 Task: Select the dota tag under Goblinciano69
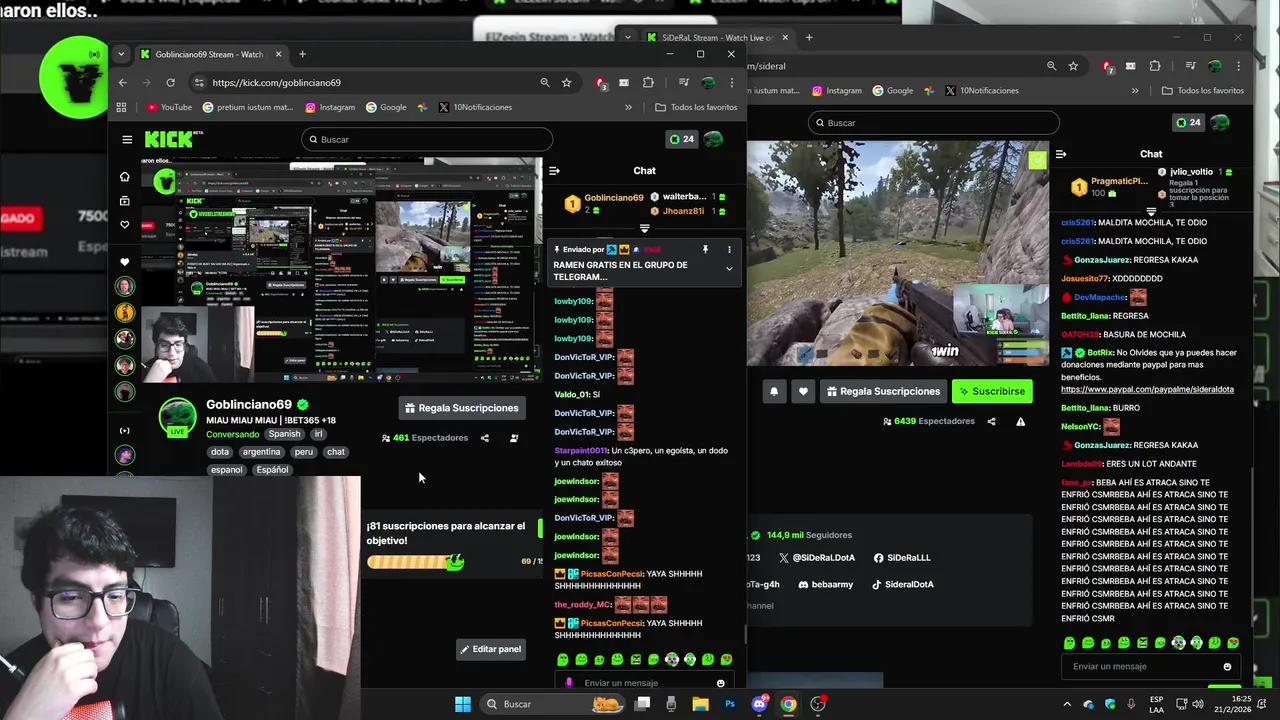[220, 452]
